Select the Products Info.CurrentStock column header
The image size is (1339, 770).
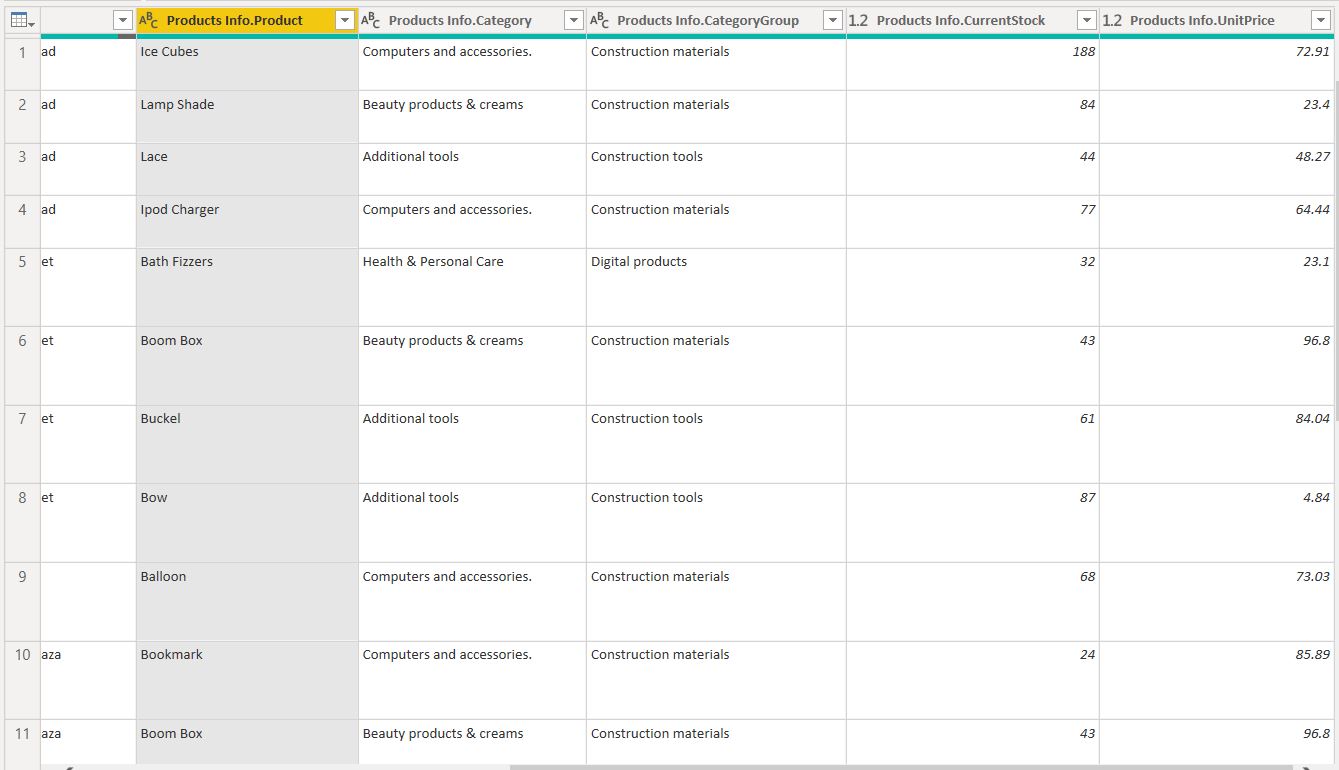click(960, 20)
